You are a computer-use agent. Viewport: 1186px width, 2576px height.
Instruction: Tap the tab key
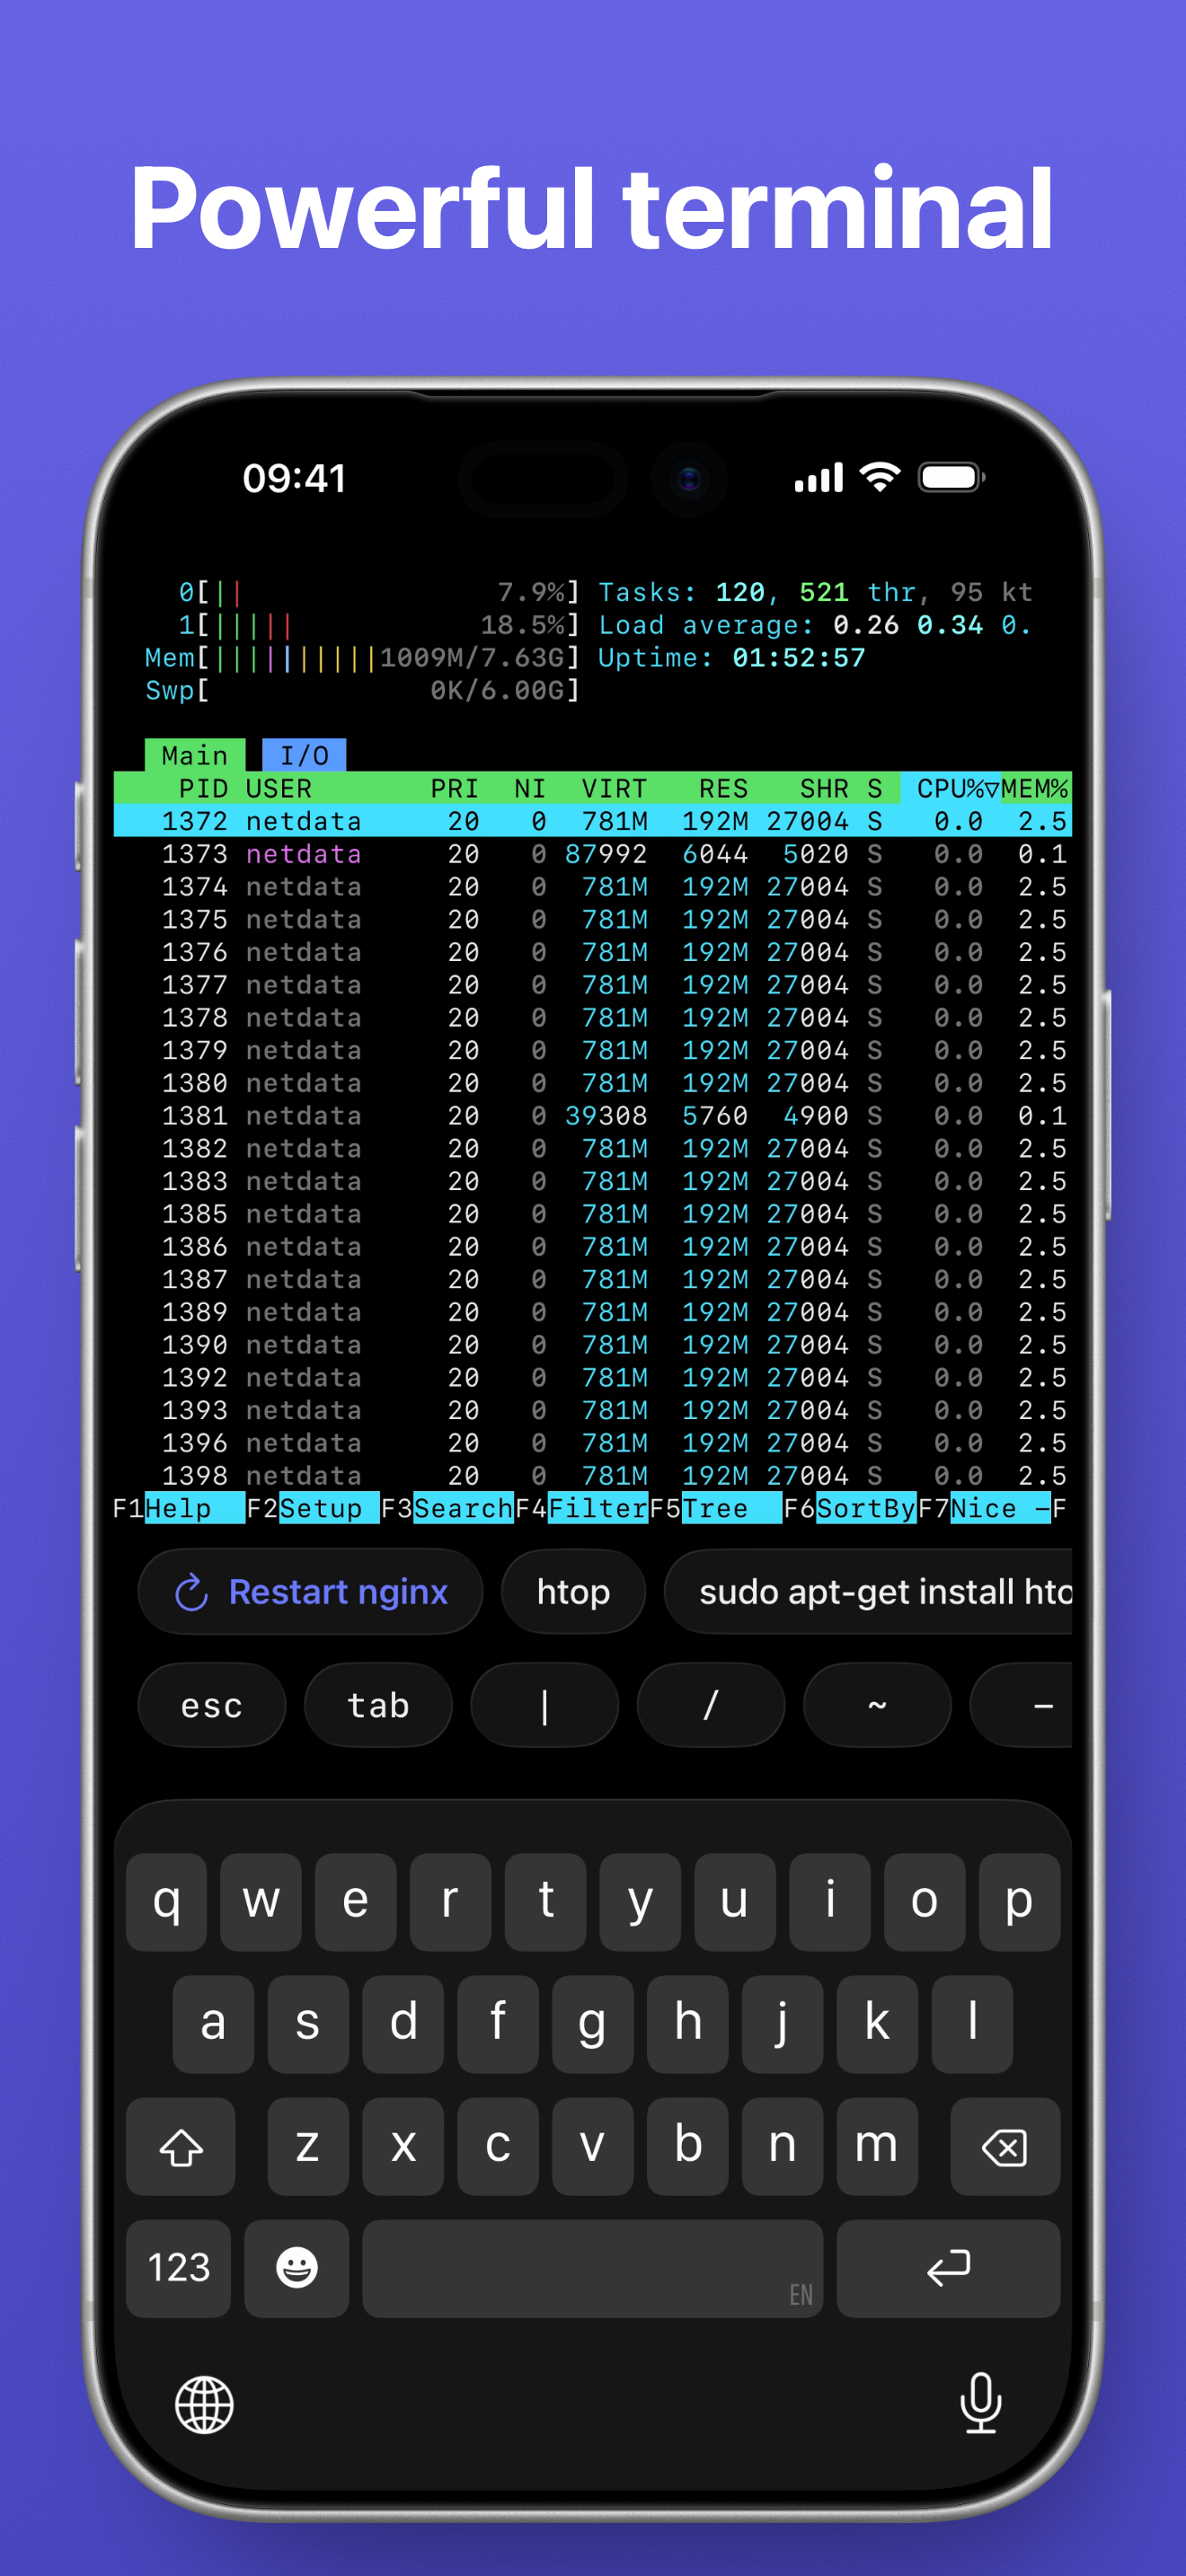point(378,1705)
